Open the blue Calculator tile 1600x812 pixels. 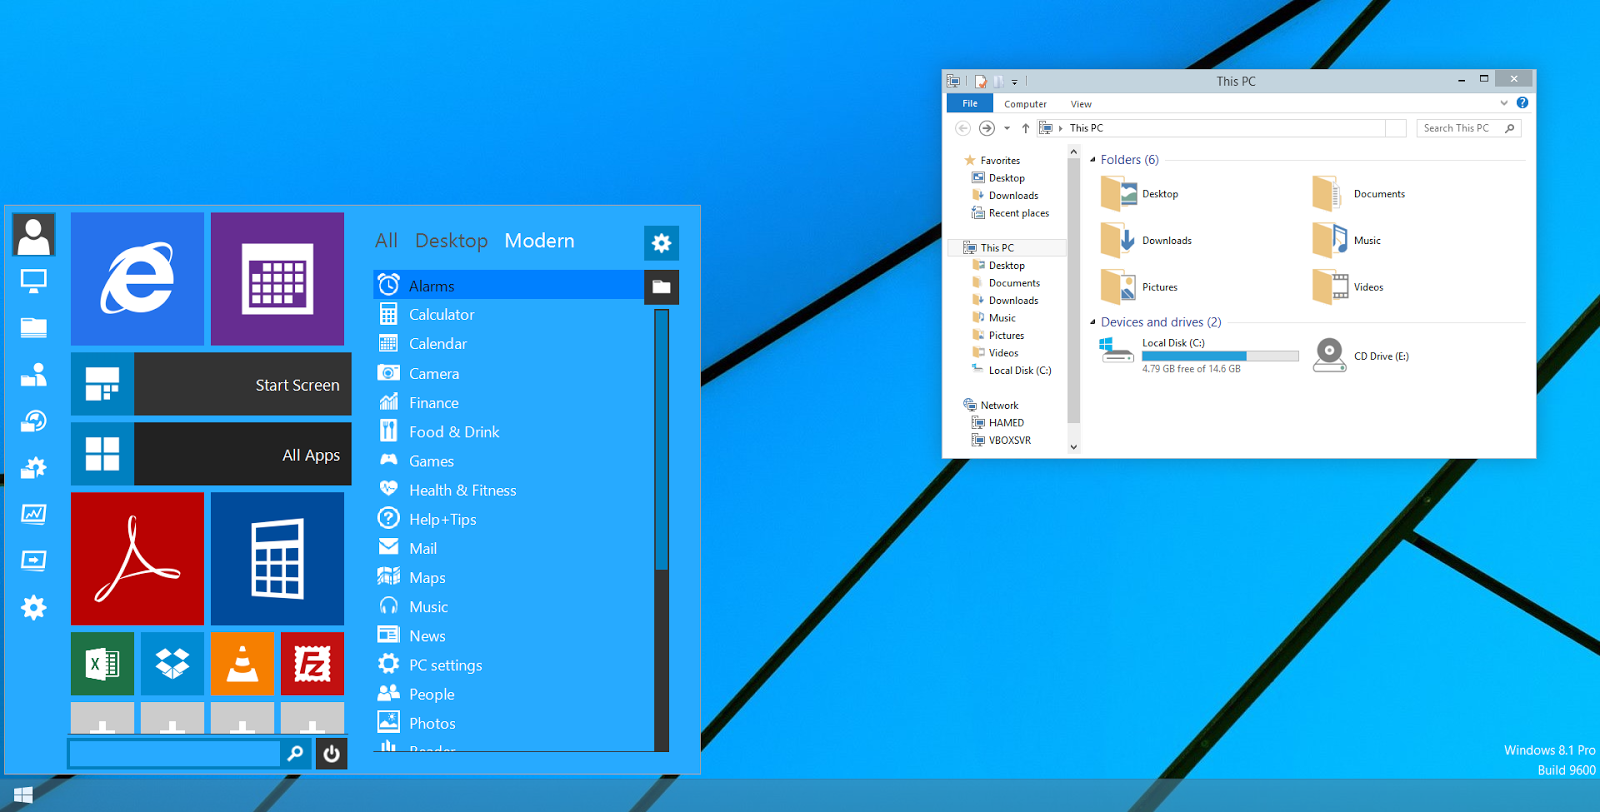click(x=277, y=558)
